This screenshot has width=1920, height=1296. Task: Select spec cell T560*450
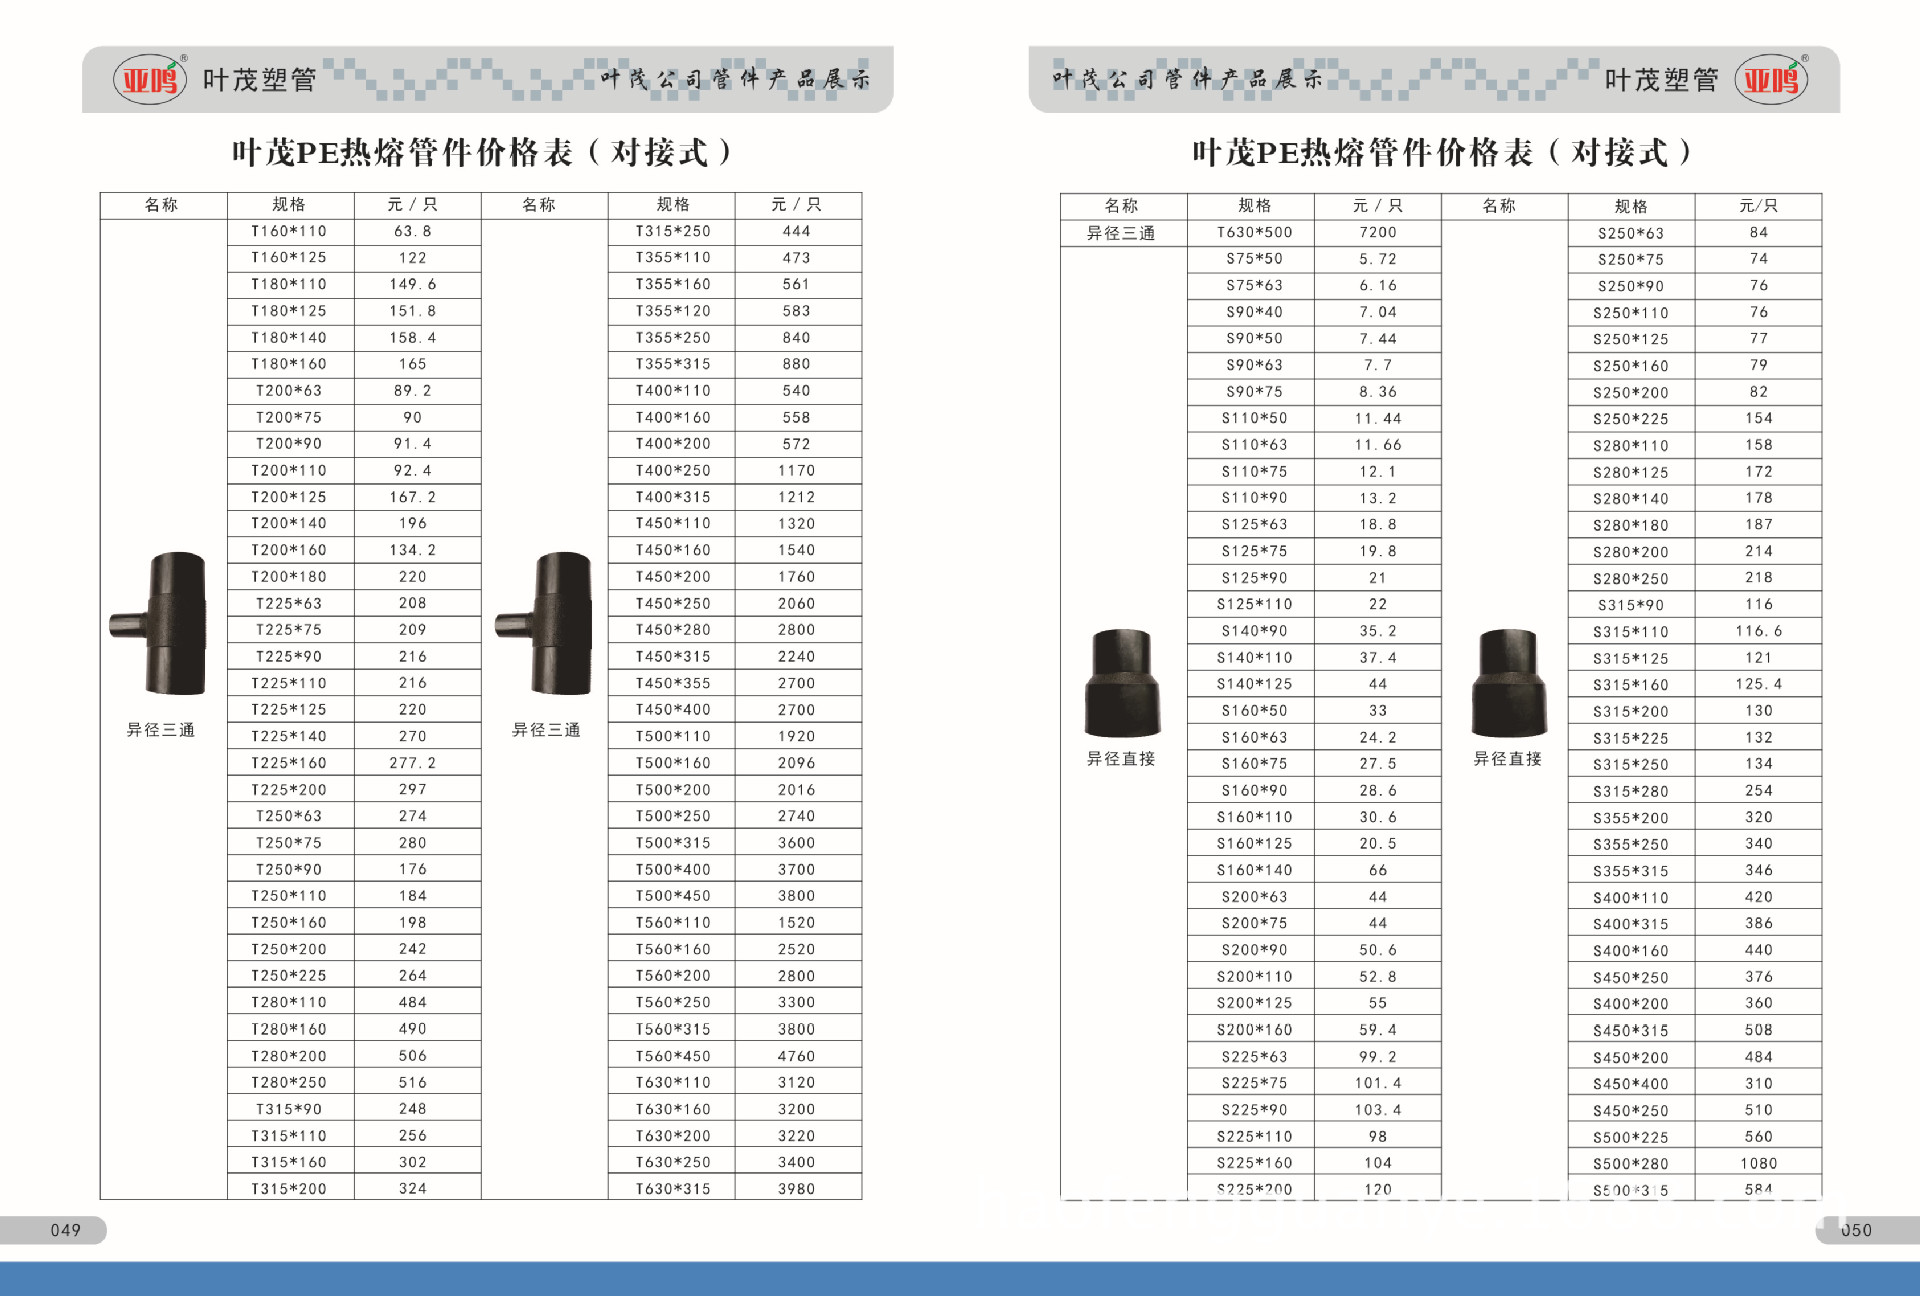(x=672, y=1056)
